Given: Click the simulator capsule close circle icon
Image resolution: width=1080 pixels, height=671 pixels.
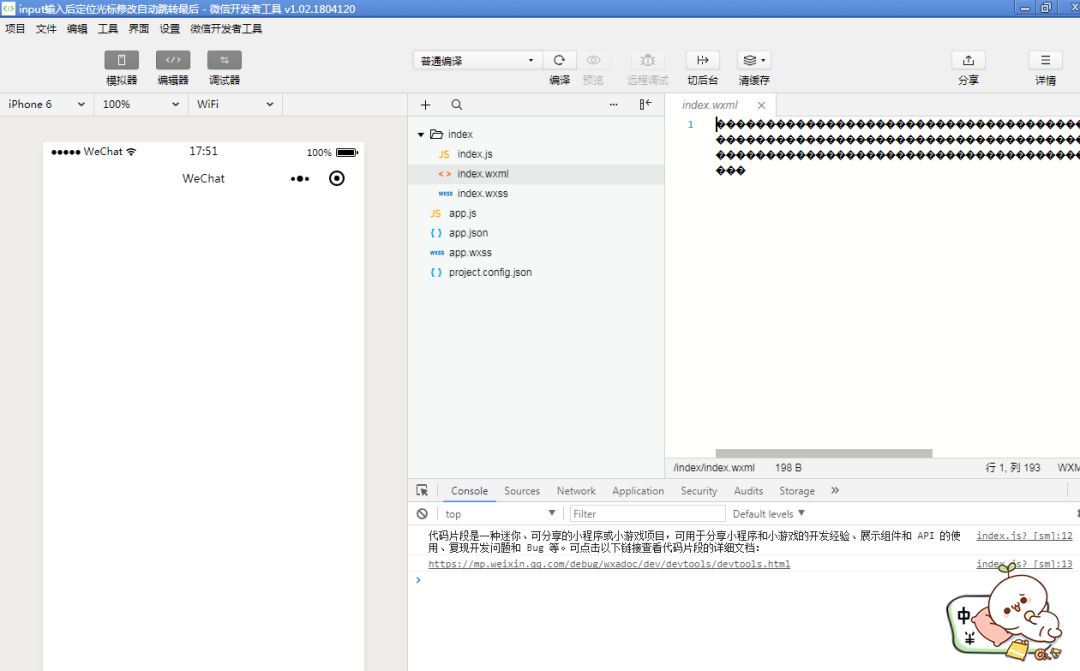Looking at the screenshot, I should [x=337, y=178].
